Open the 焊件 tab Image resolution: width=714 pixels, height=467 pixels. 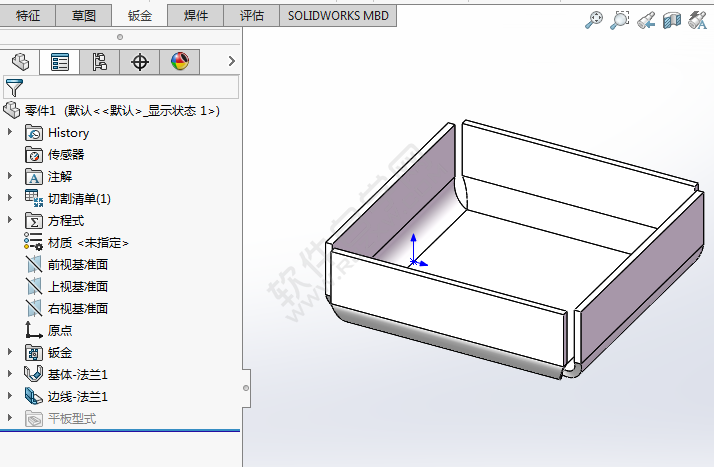[196, 16]
